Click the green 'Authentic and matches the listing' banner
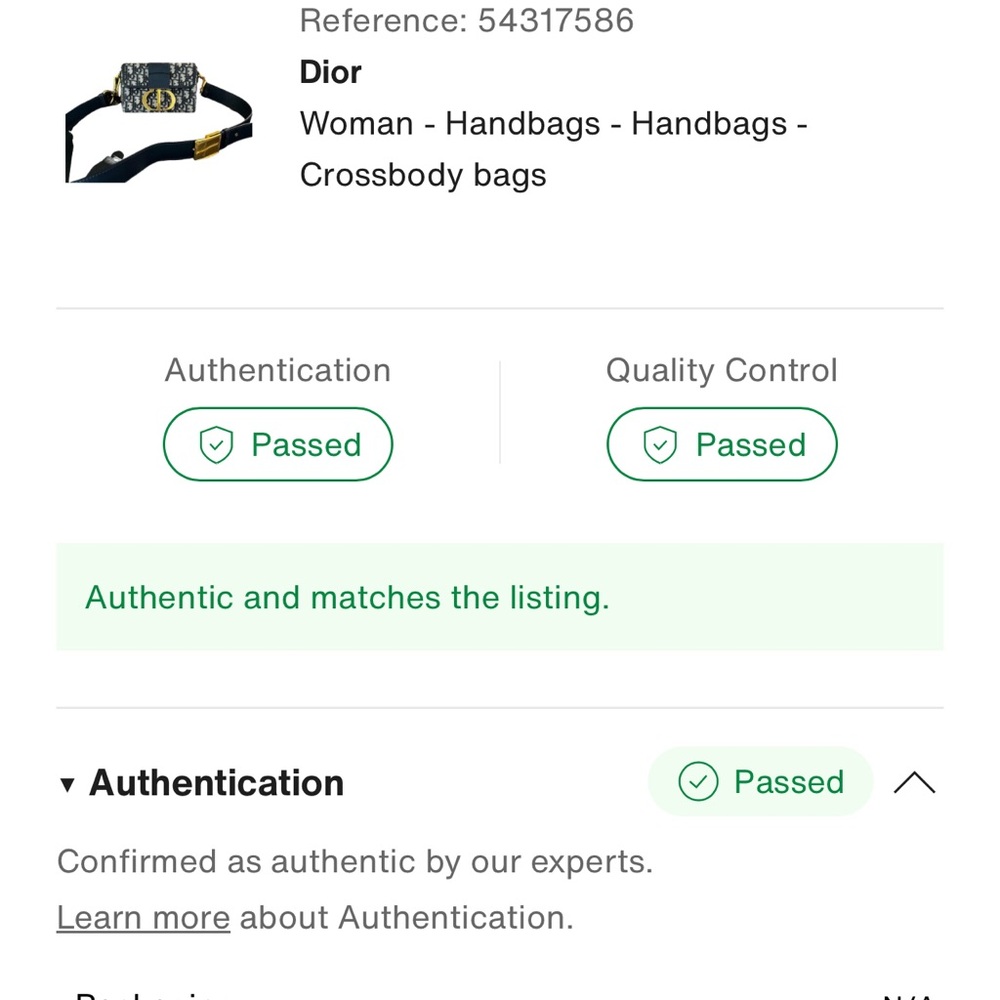 499,597
